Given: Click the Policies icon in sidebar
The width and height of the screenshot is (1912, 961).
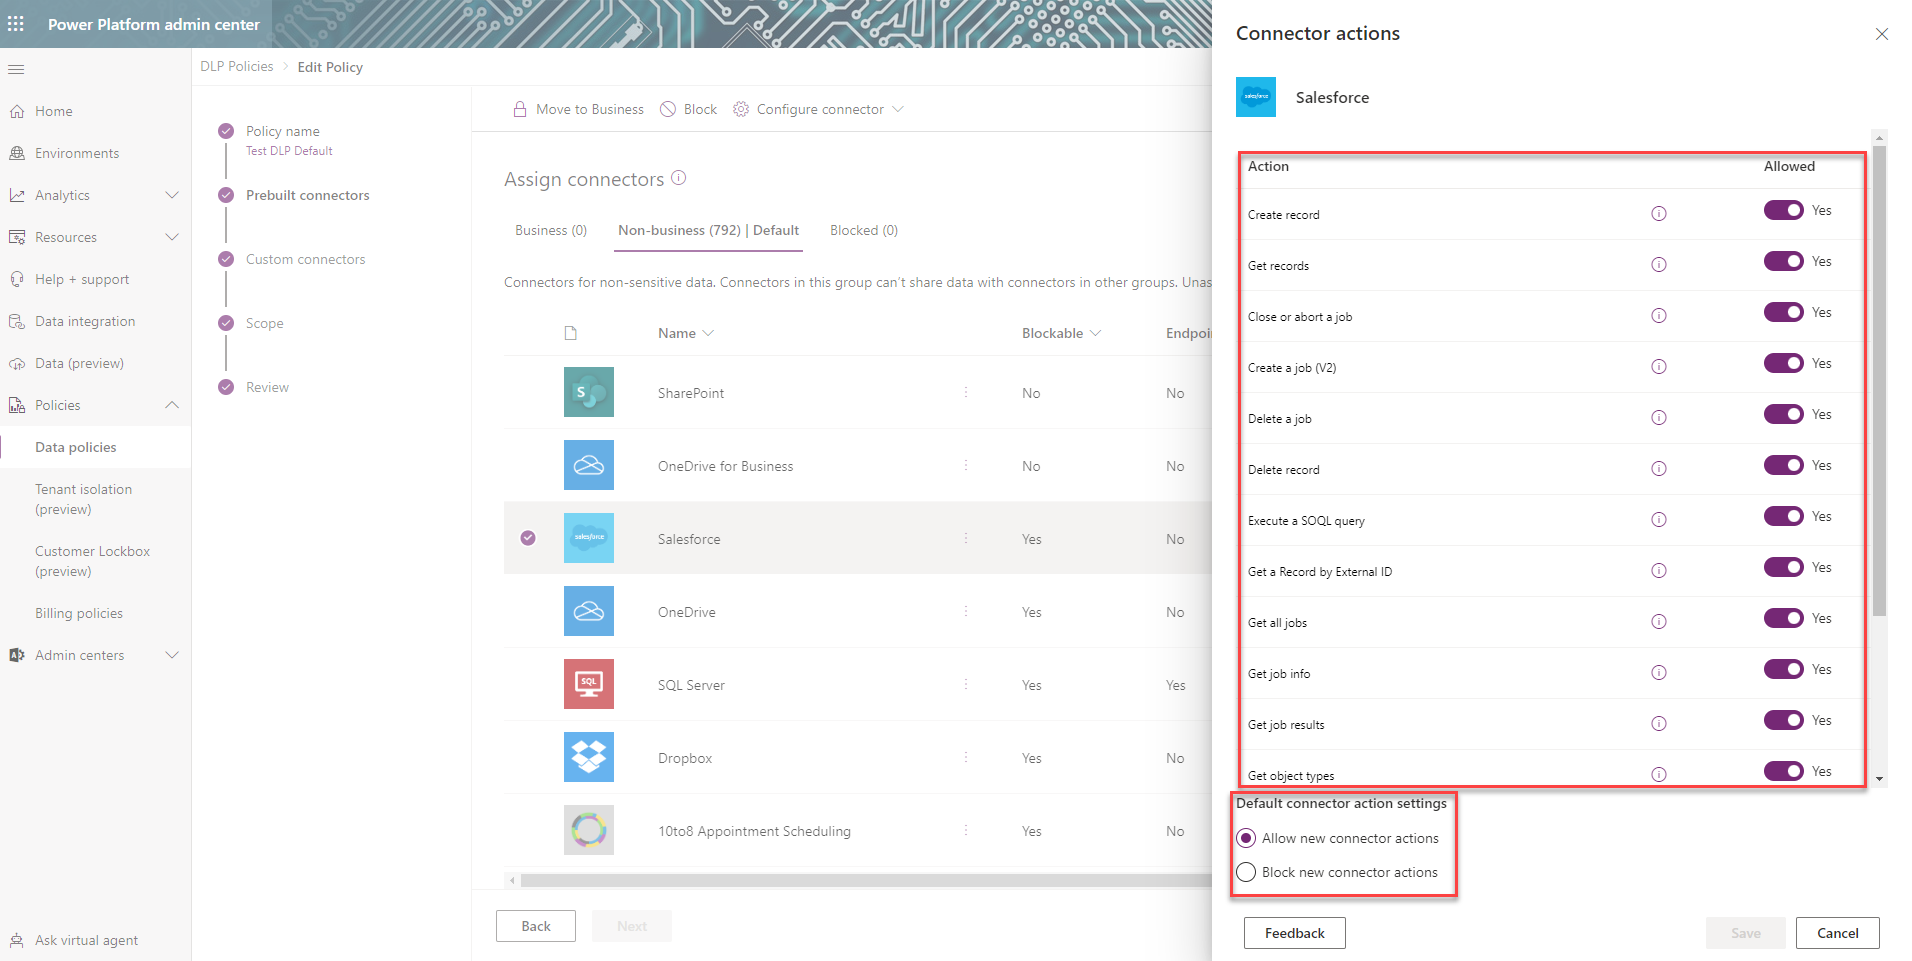Looking at the screenshot, I should [x=17, y=405].
